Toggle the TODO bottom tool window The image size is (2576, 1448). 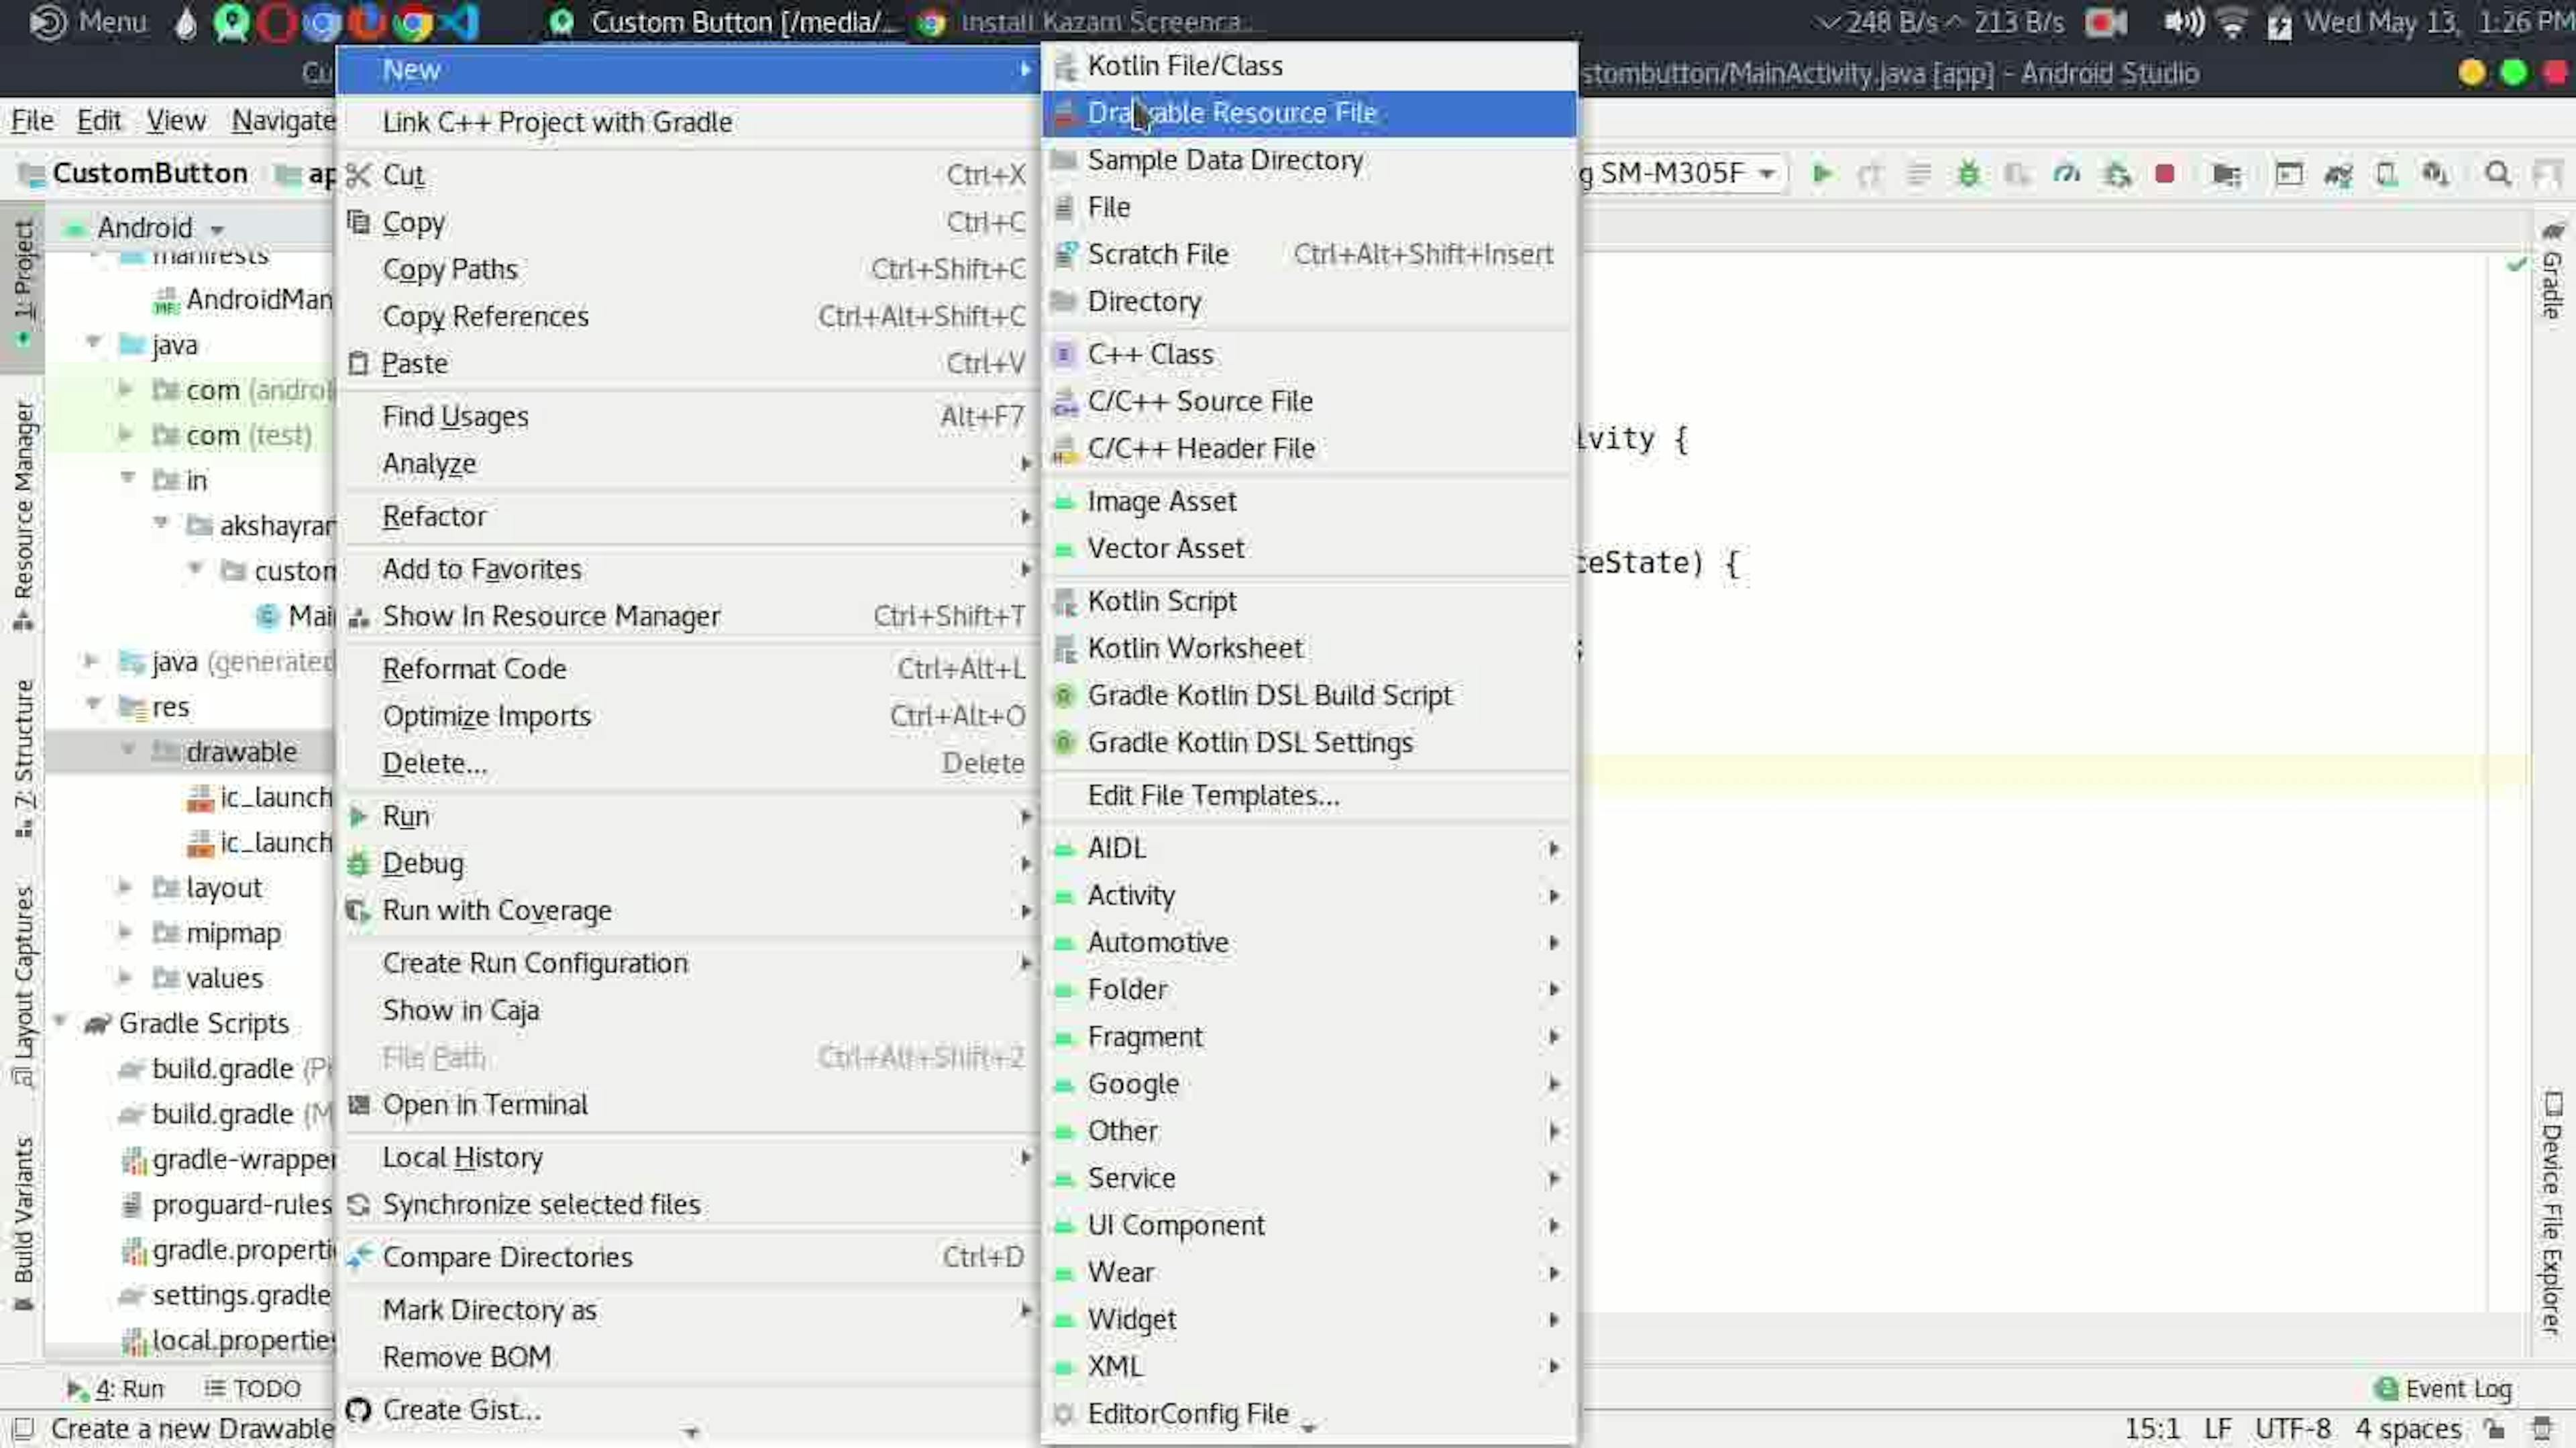point(252,1388)
